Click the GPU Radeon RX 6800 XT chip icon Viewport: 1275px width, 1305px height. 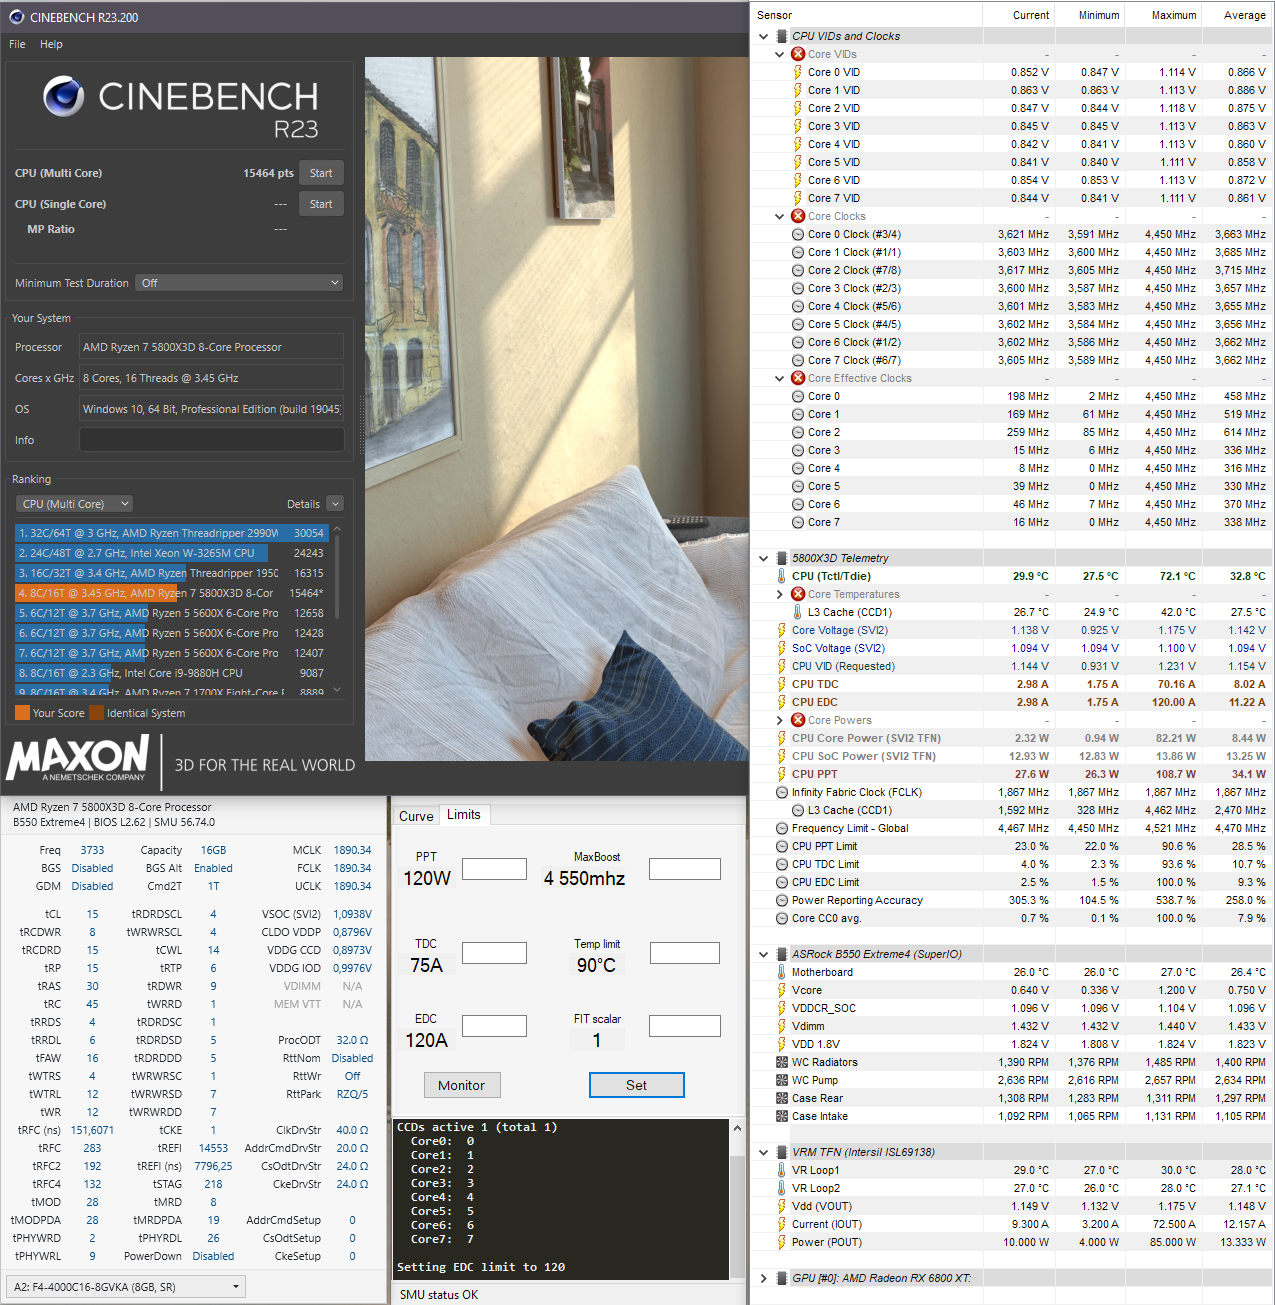[782, 1278]
